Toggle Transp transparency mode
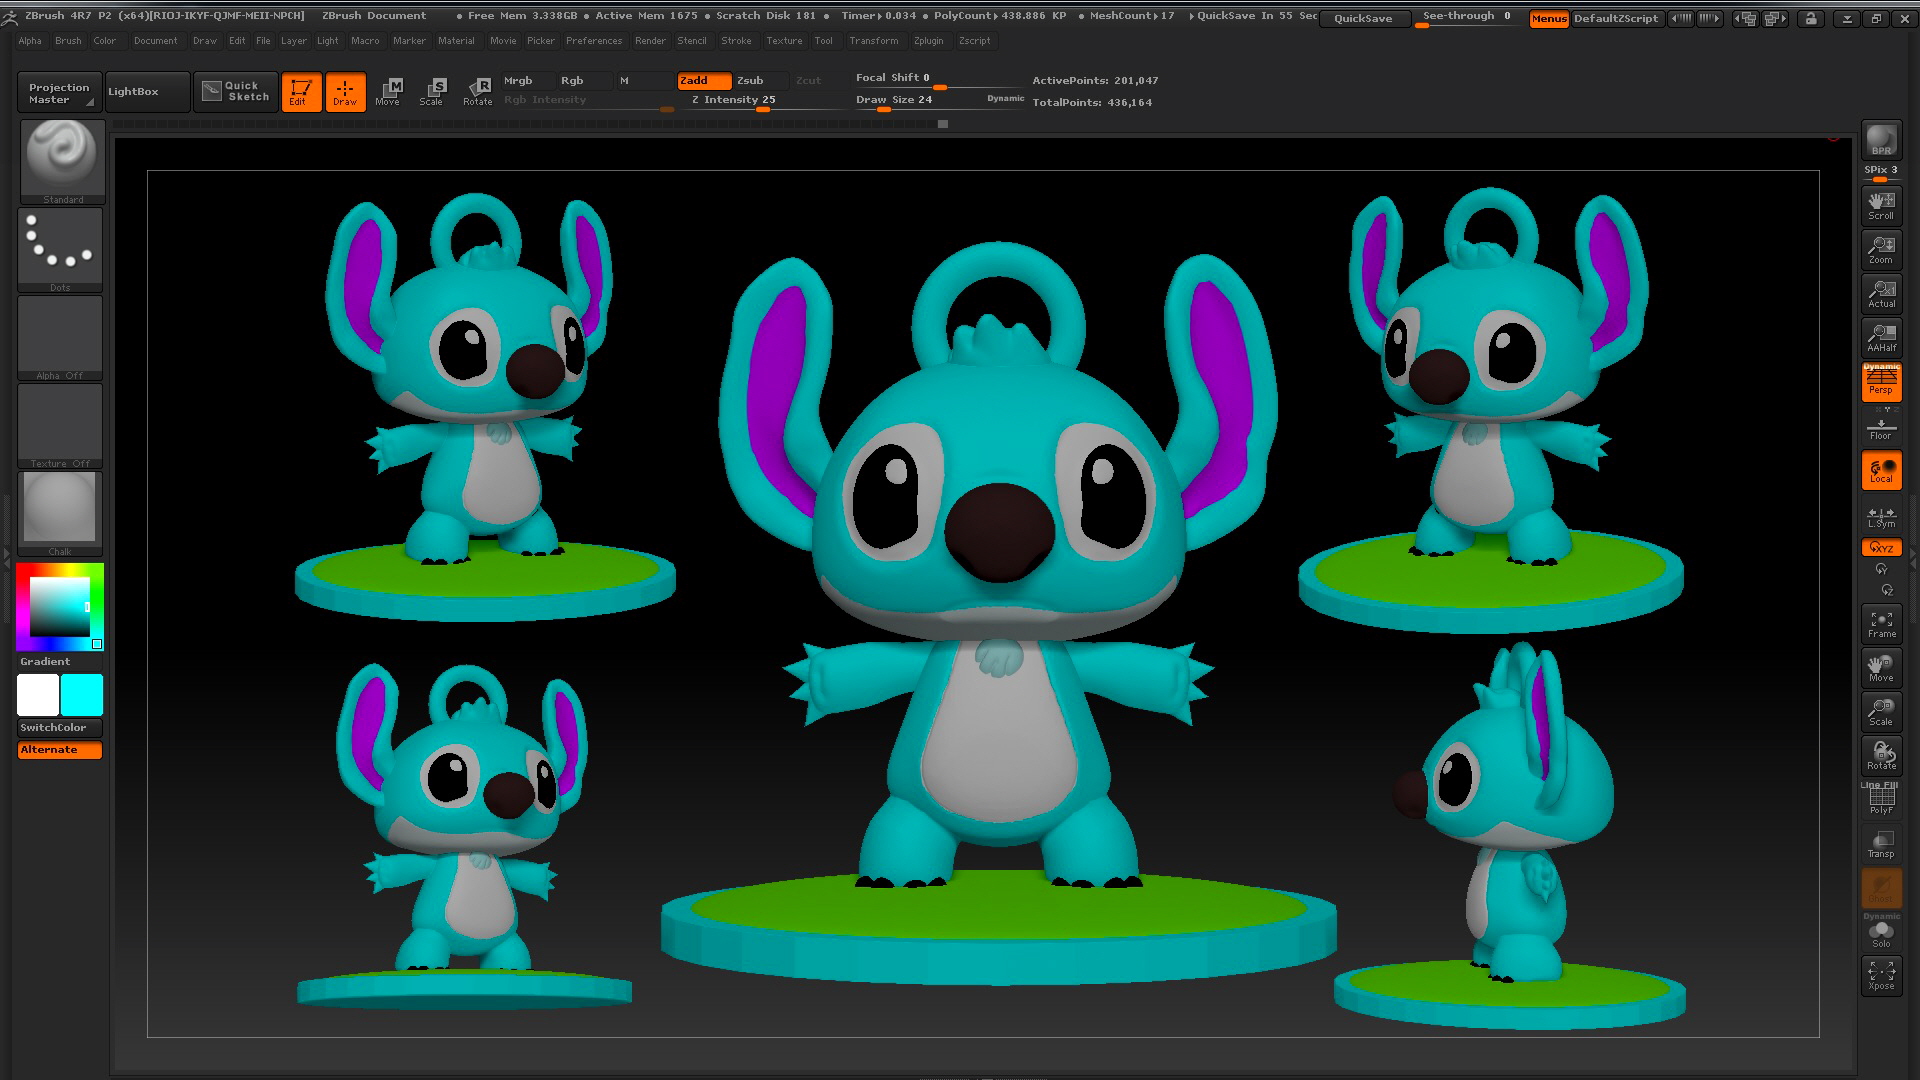 (x=1881, y=845)
